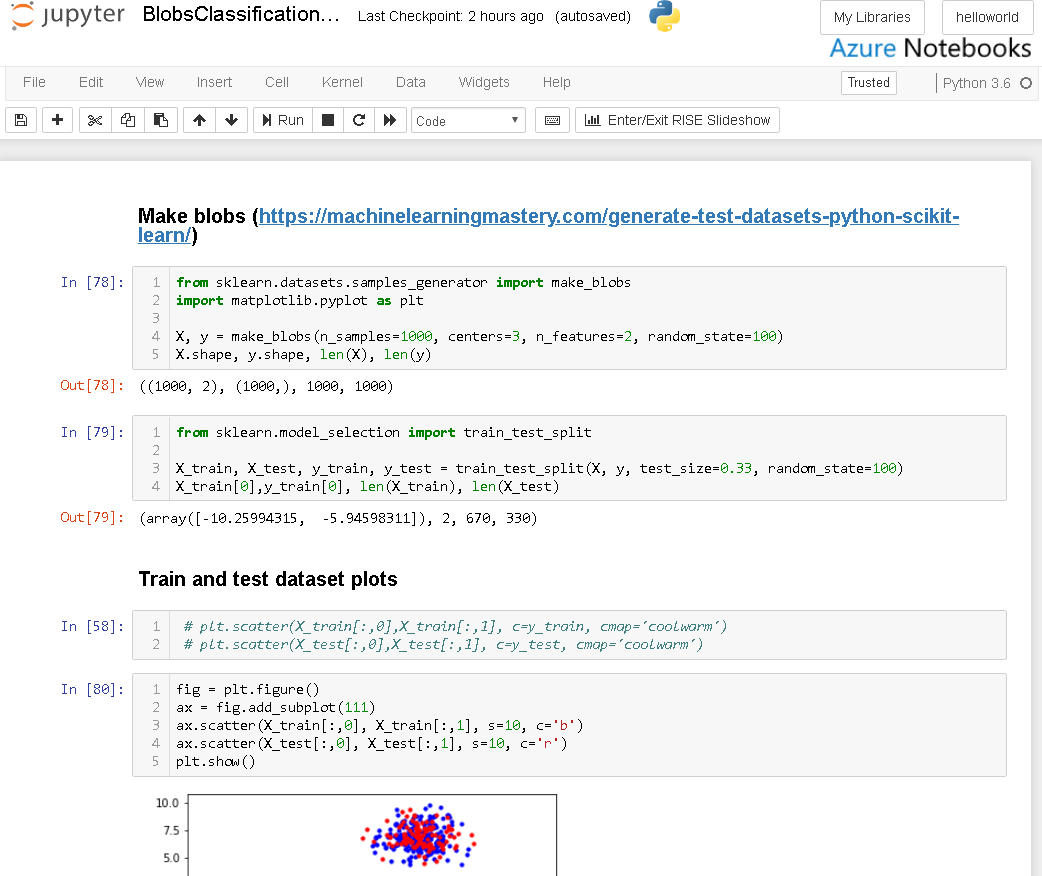
Task: Insert a cell below with plus icon
Action: pyautogui.click(x=57, y=120)
